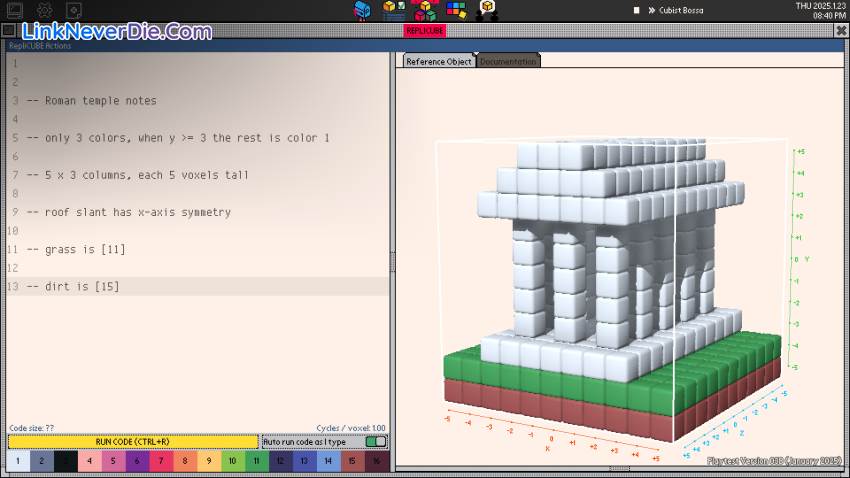Pick color swatch 11 green

click(x=255, y=461)
